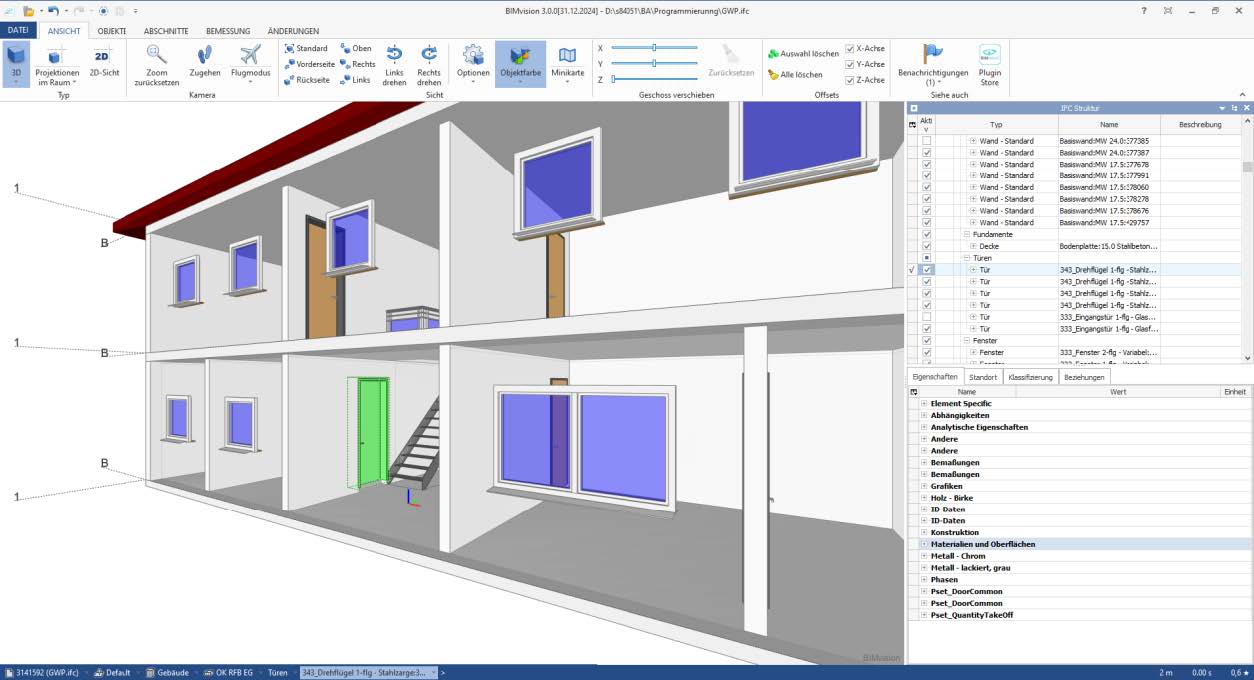Screen dimensions: 1254x680
Task: Set camera to Vorderseite view
Action: point(308,64)
